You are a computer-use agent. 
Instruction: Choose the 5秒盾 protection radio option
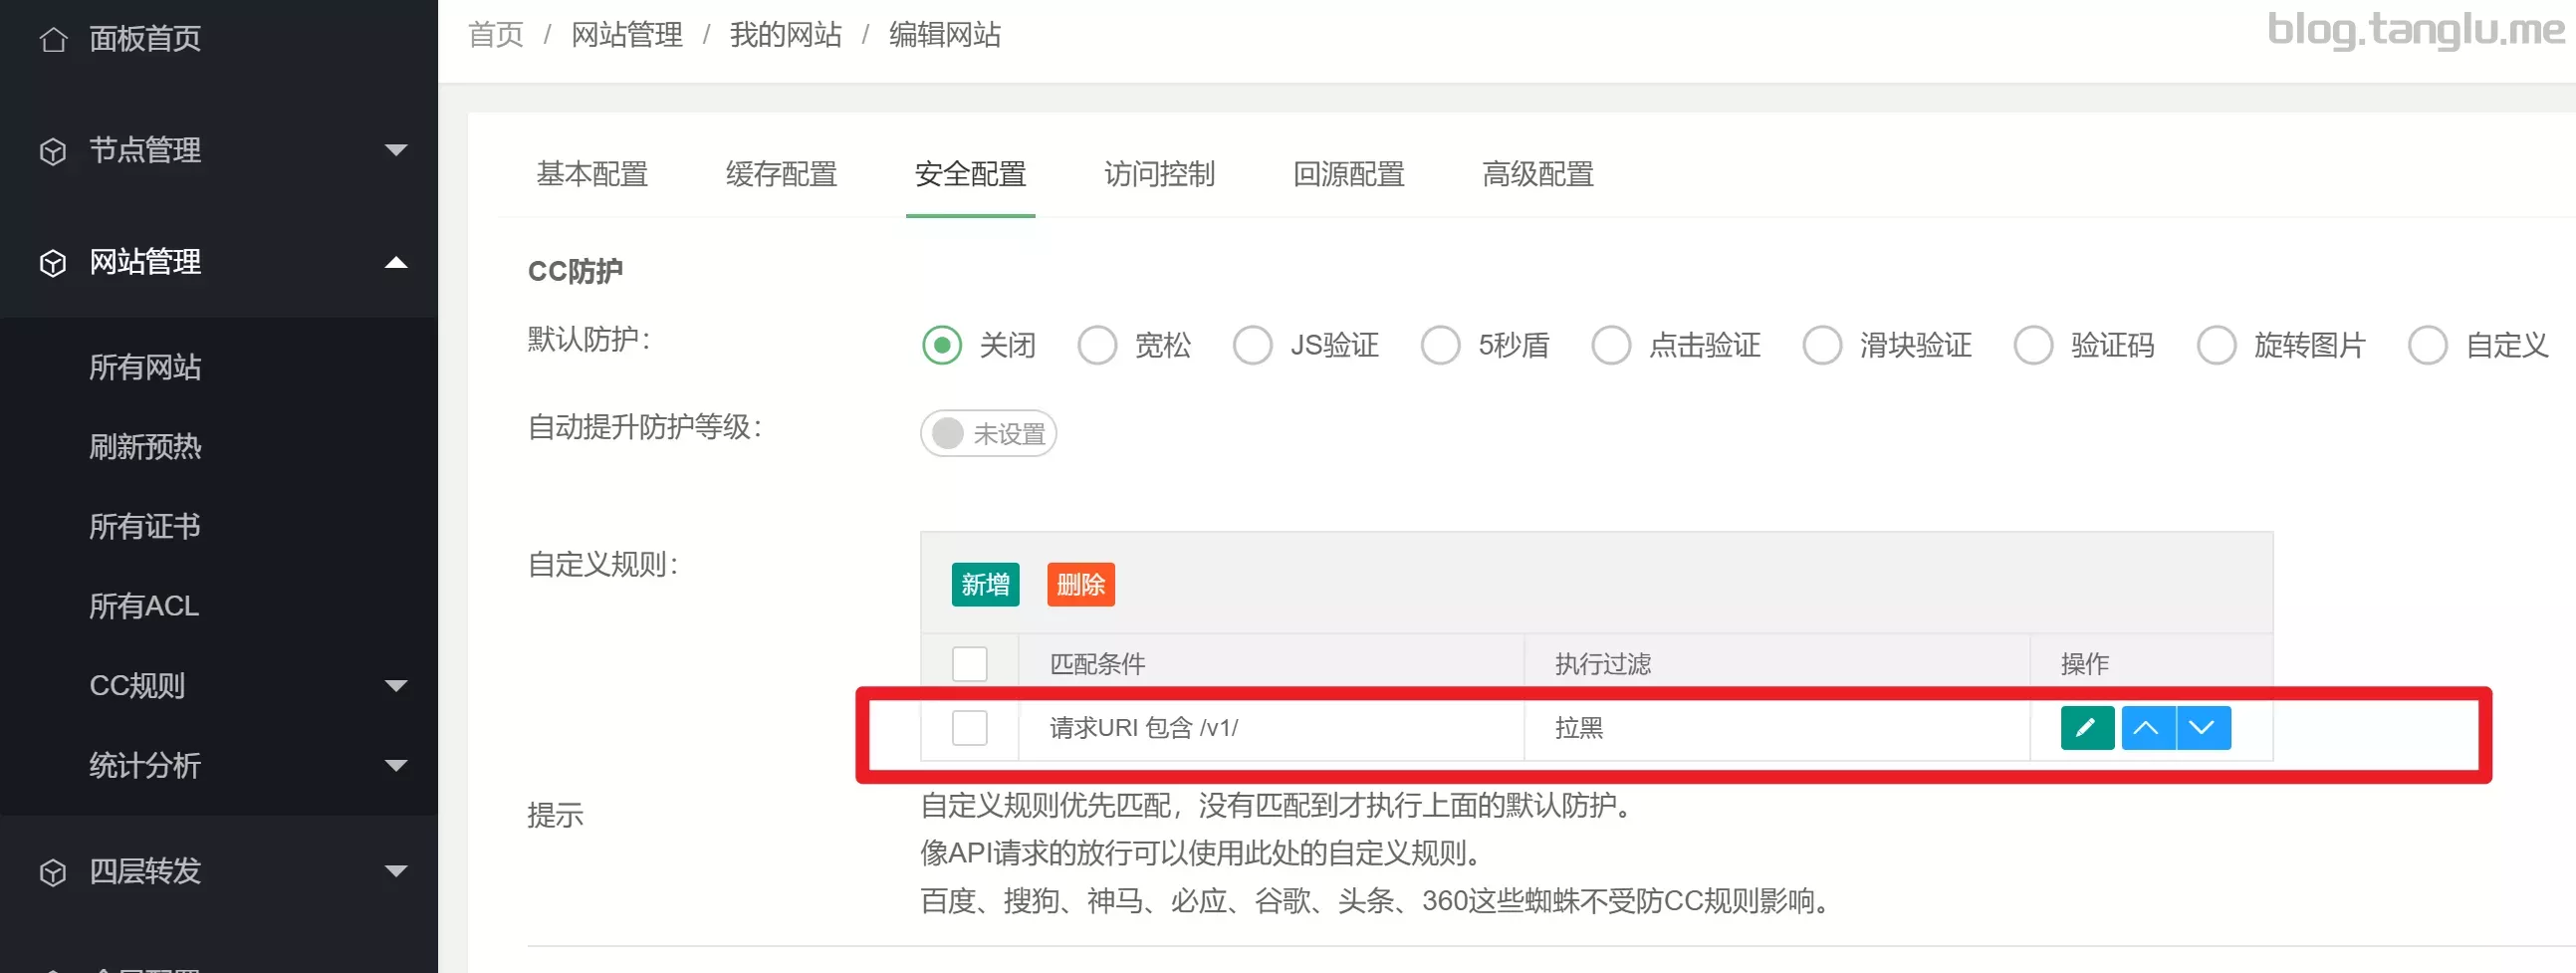pyautogui.click(x=1440, y=346)
